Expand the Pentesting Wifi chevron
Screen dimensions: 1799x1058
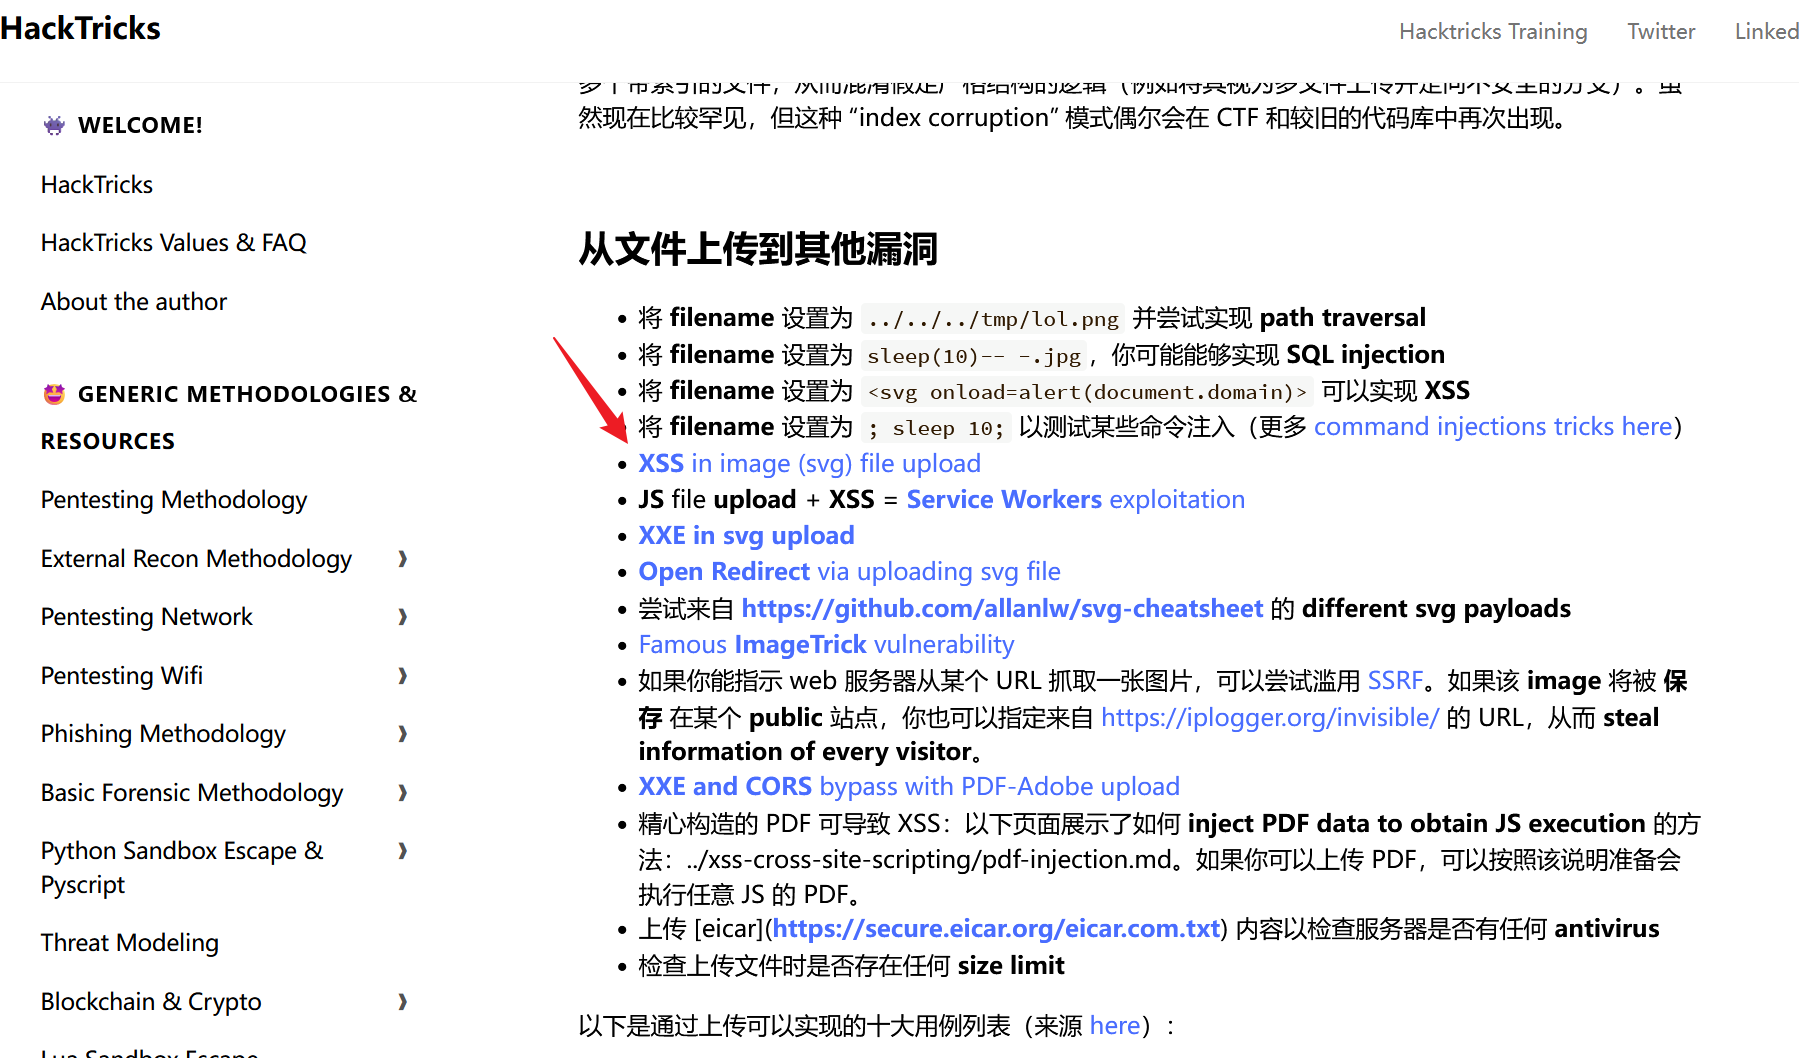[403, 676]
